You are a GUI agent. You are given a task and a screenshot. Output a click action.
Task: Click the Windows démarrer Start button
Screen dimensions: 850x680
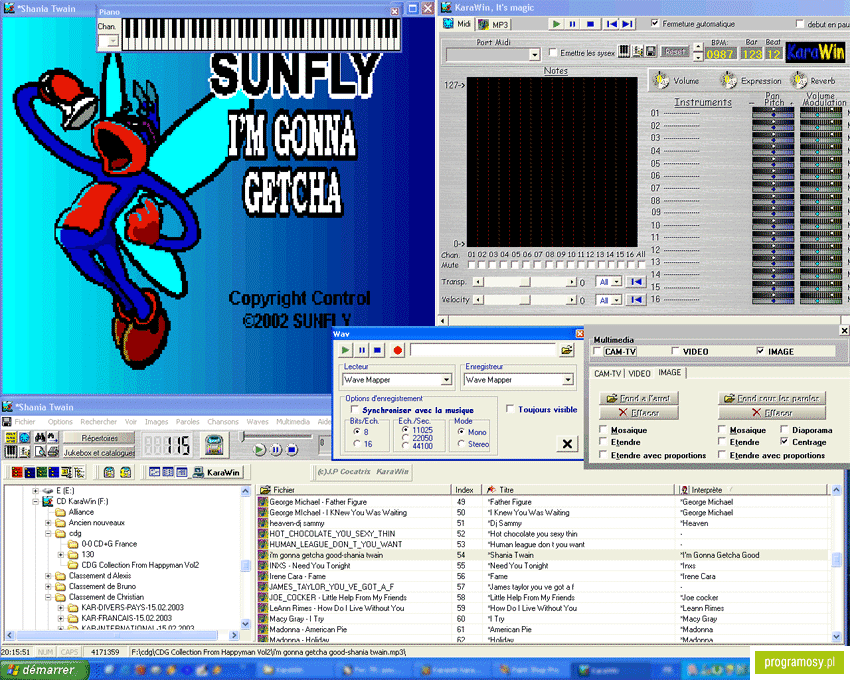(44, 670)
